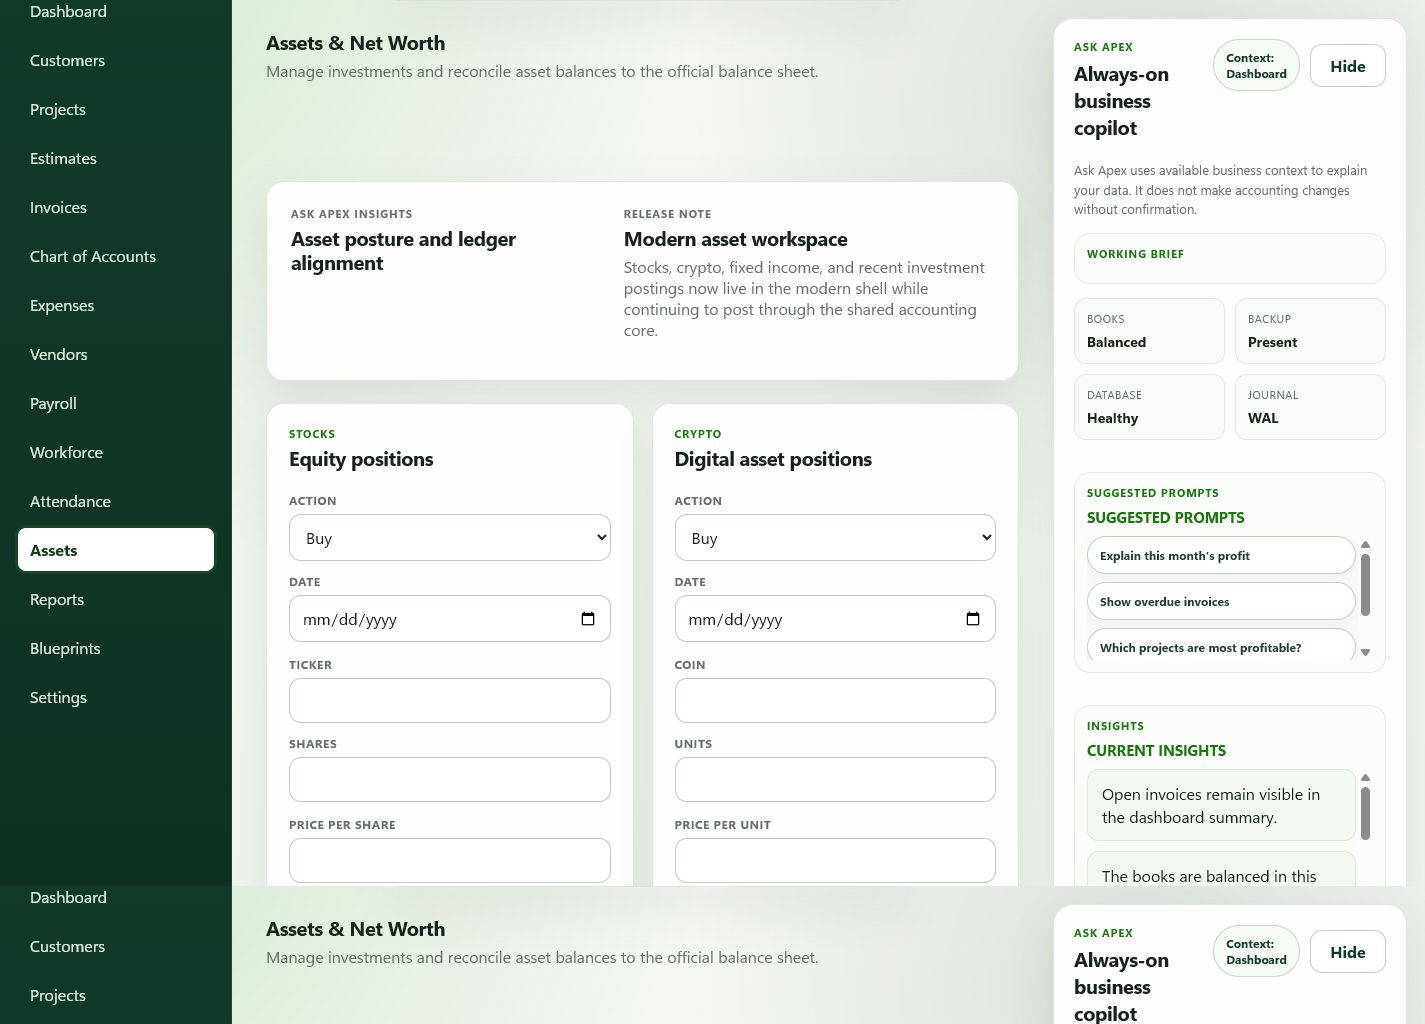
Task: Click the 'The books are balanced' insight
Action: pyautogui.click(x=1221, y=869)
